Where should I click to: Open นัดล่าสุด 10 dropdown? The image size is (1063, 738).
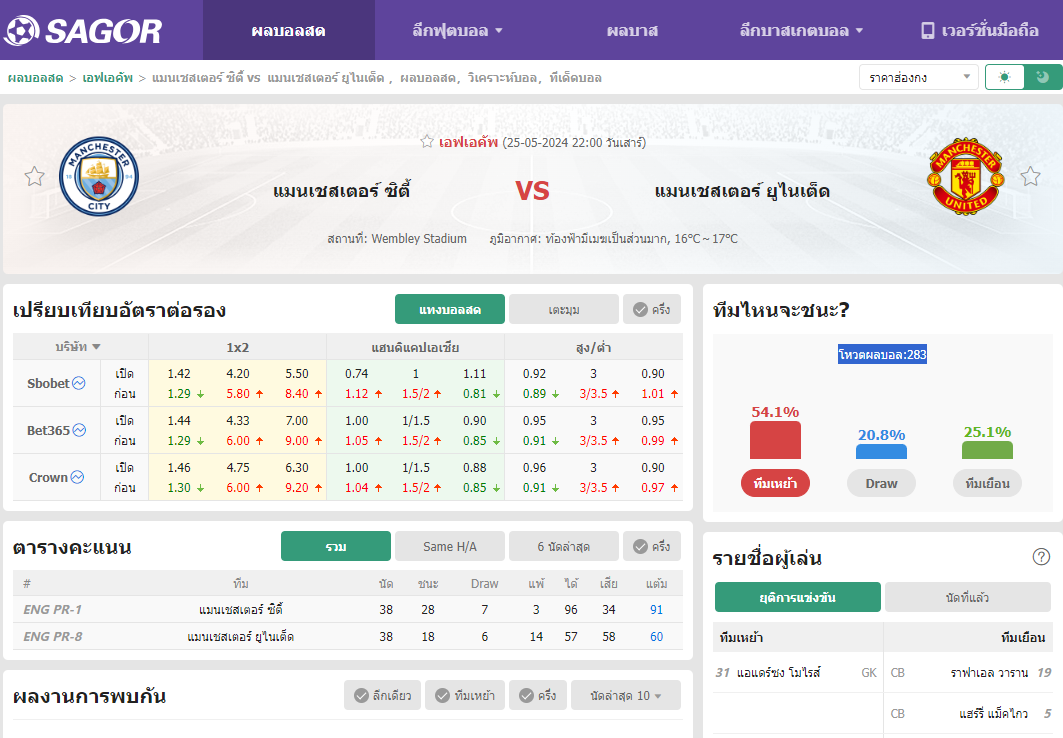point(626,695)
